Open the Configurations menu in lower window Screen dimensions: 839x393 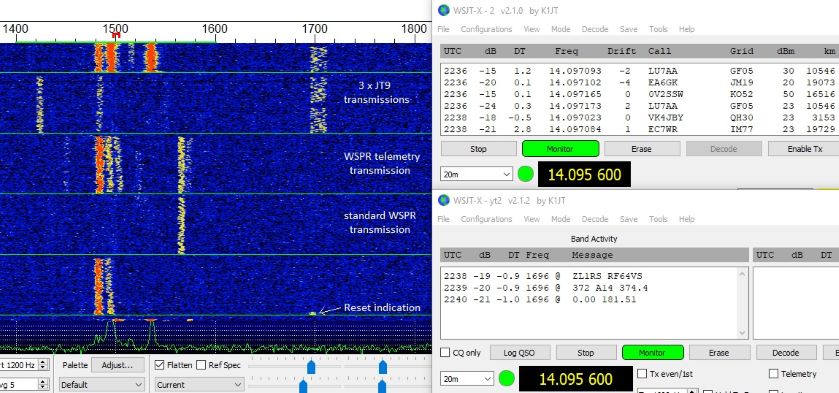pyautogui.click(x=486, y=219)
